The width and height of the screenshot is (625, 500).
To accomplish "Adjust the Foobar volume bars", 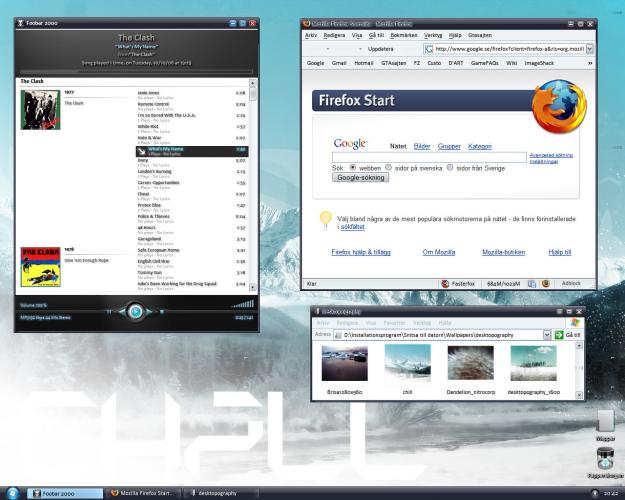I will click(243, 302).
